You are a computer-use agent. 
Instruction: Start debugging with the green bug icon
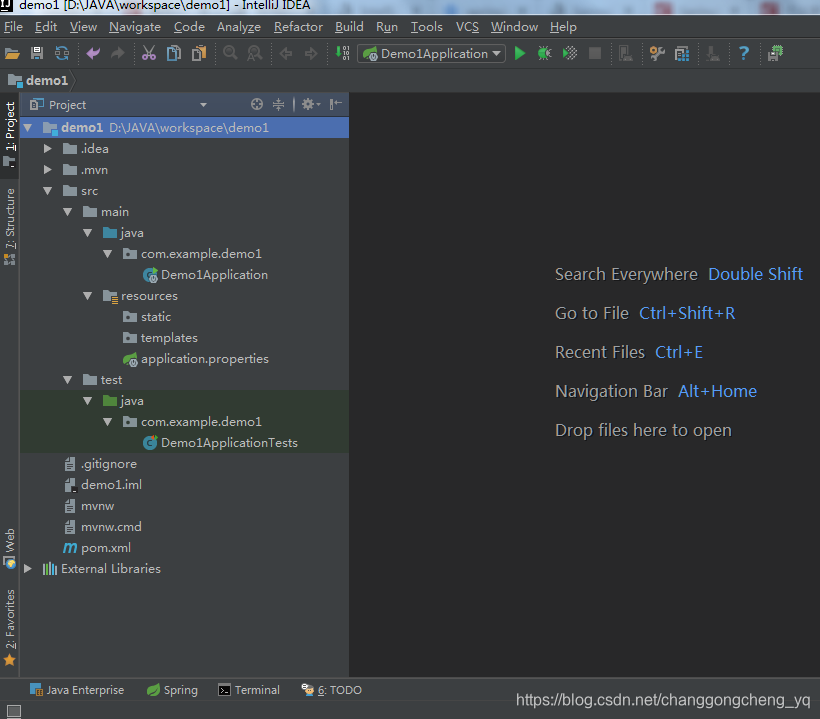click(x=544, y=53)
